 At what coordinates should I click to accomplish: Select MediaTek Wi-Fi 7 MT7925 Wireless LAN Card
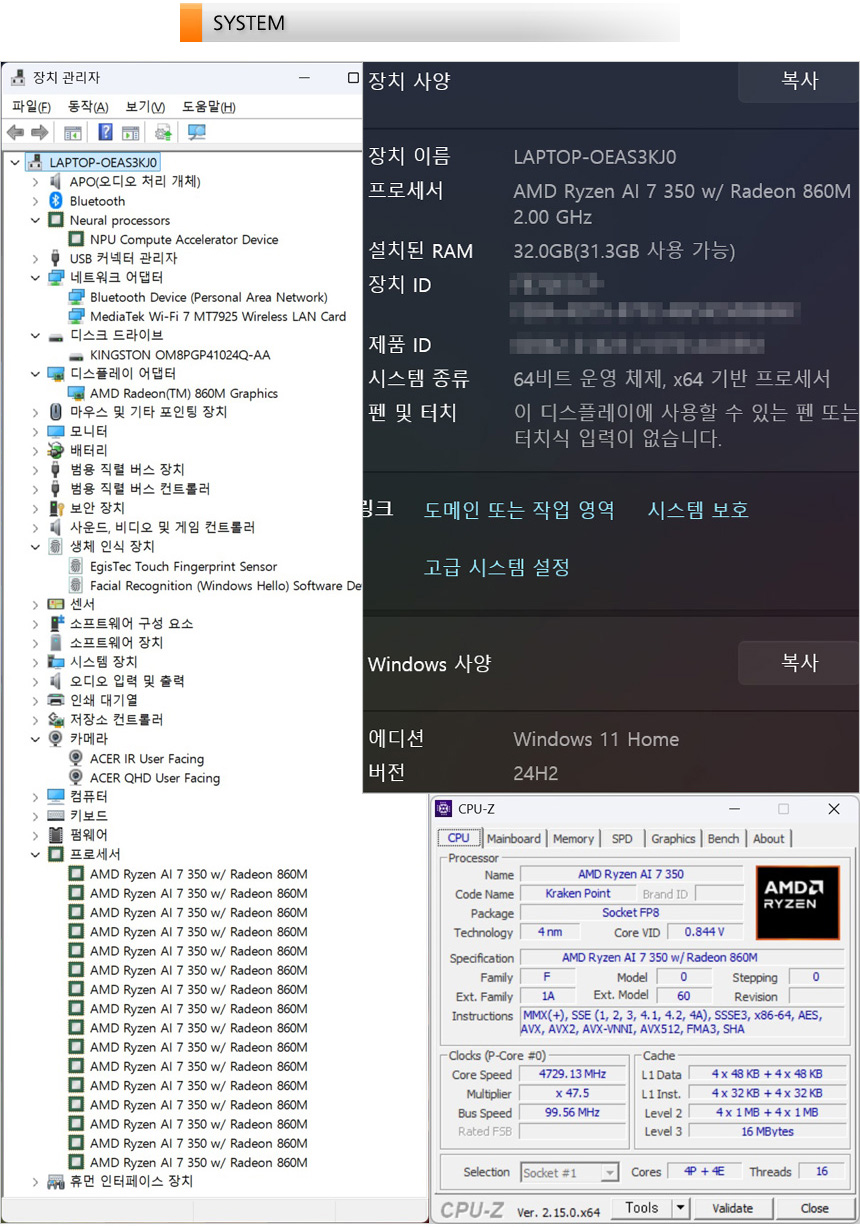[217, 316]
